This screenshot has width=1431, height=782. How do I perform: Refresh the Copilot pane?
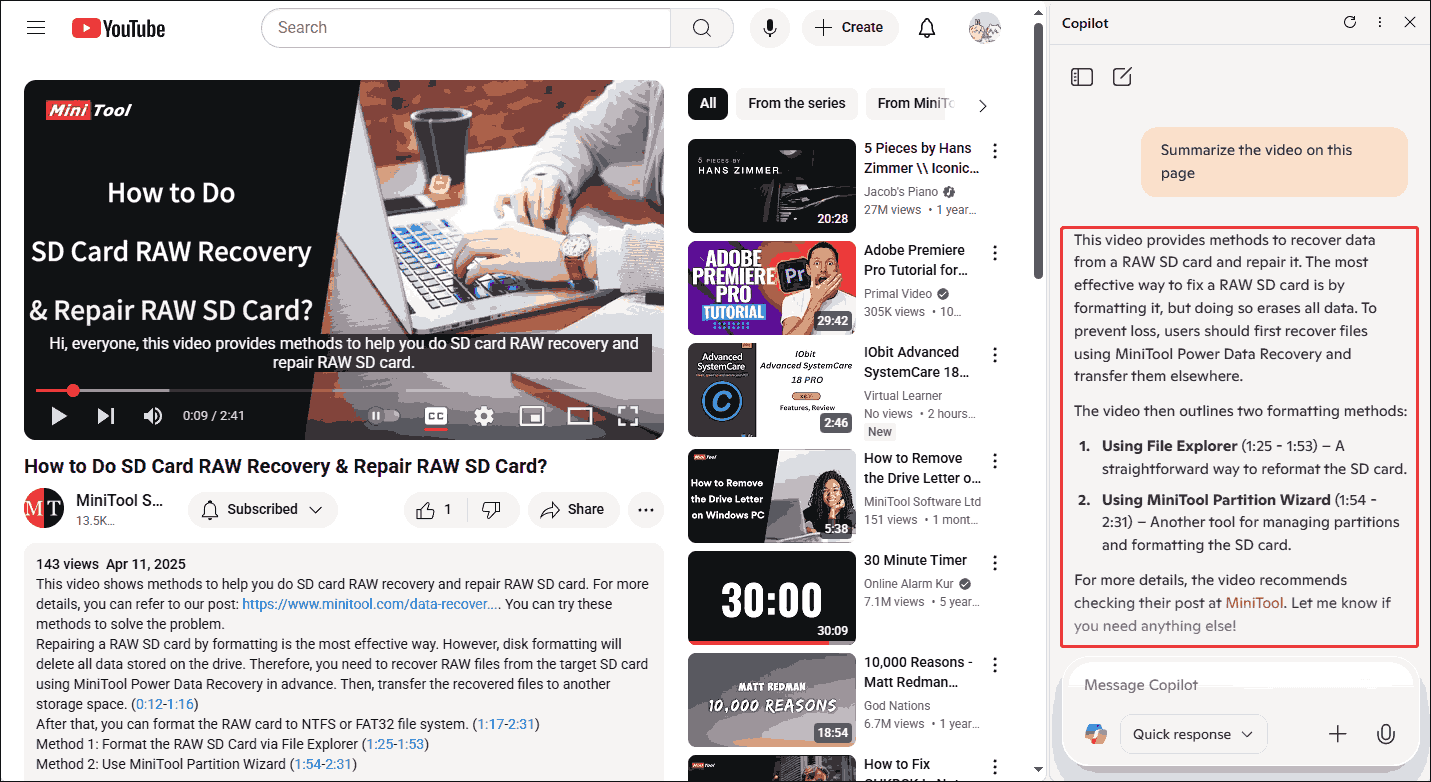[1350, 22]
